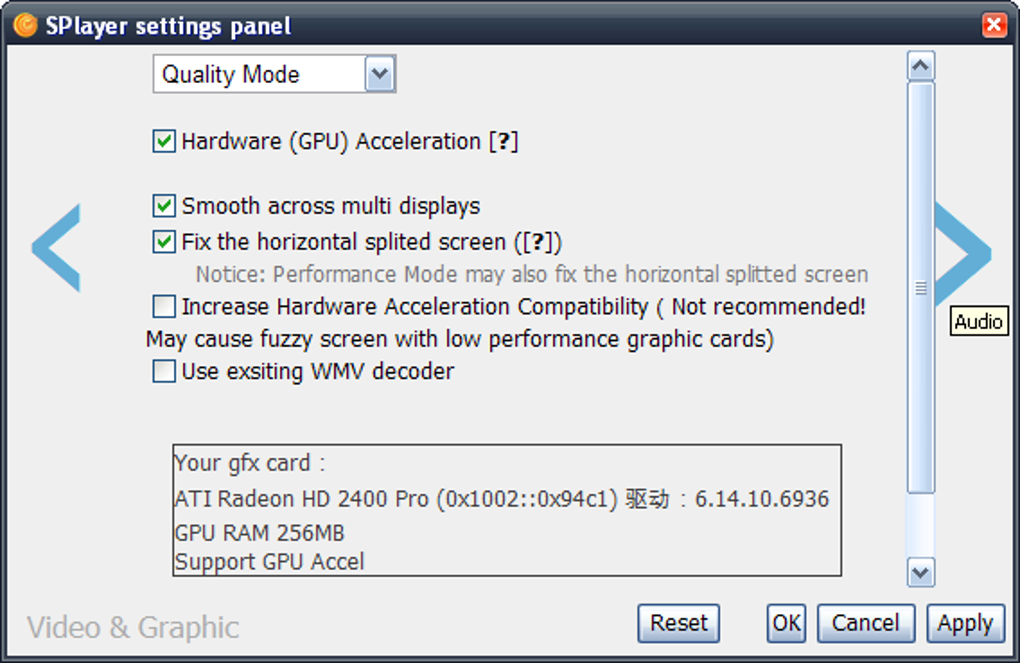Click the SPlayer logo in title bar
The width and height of the screenshot is (1020, 663).
25,25
